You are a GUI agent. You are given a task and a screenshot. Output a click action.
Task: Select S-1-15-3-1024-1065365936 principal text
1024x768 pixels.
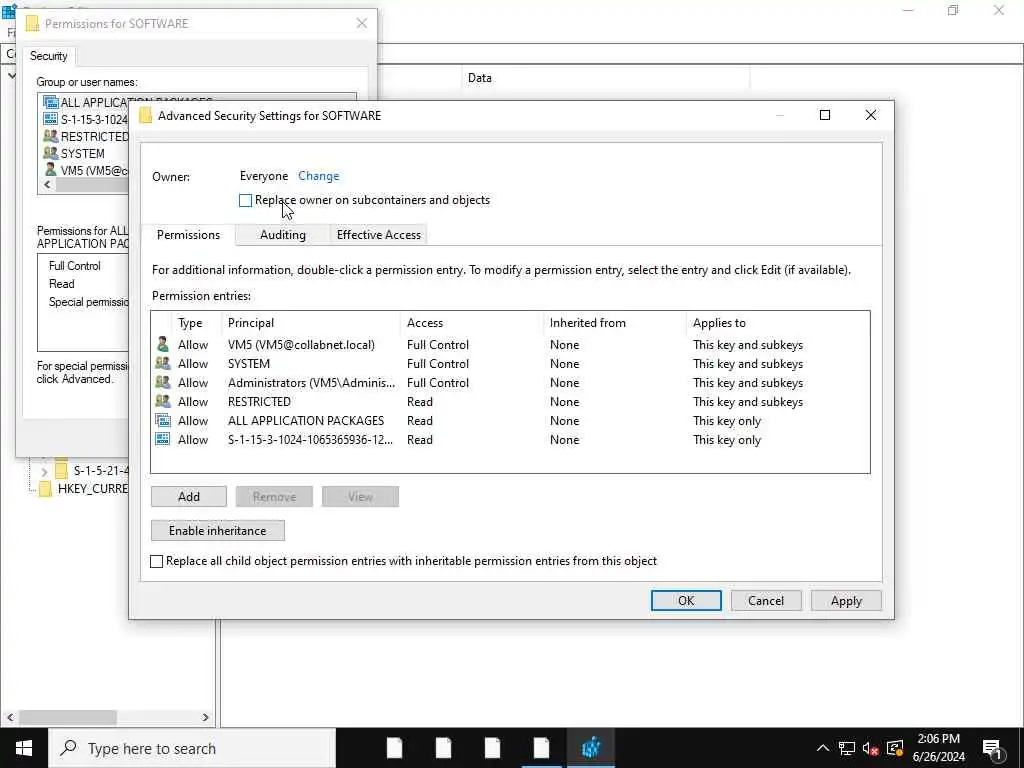click(x=310, y=440)
